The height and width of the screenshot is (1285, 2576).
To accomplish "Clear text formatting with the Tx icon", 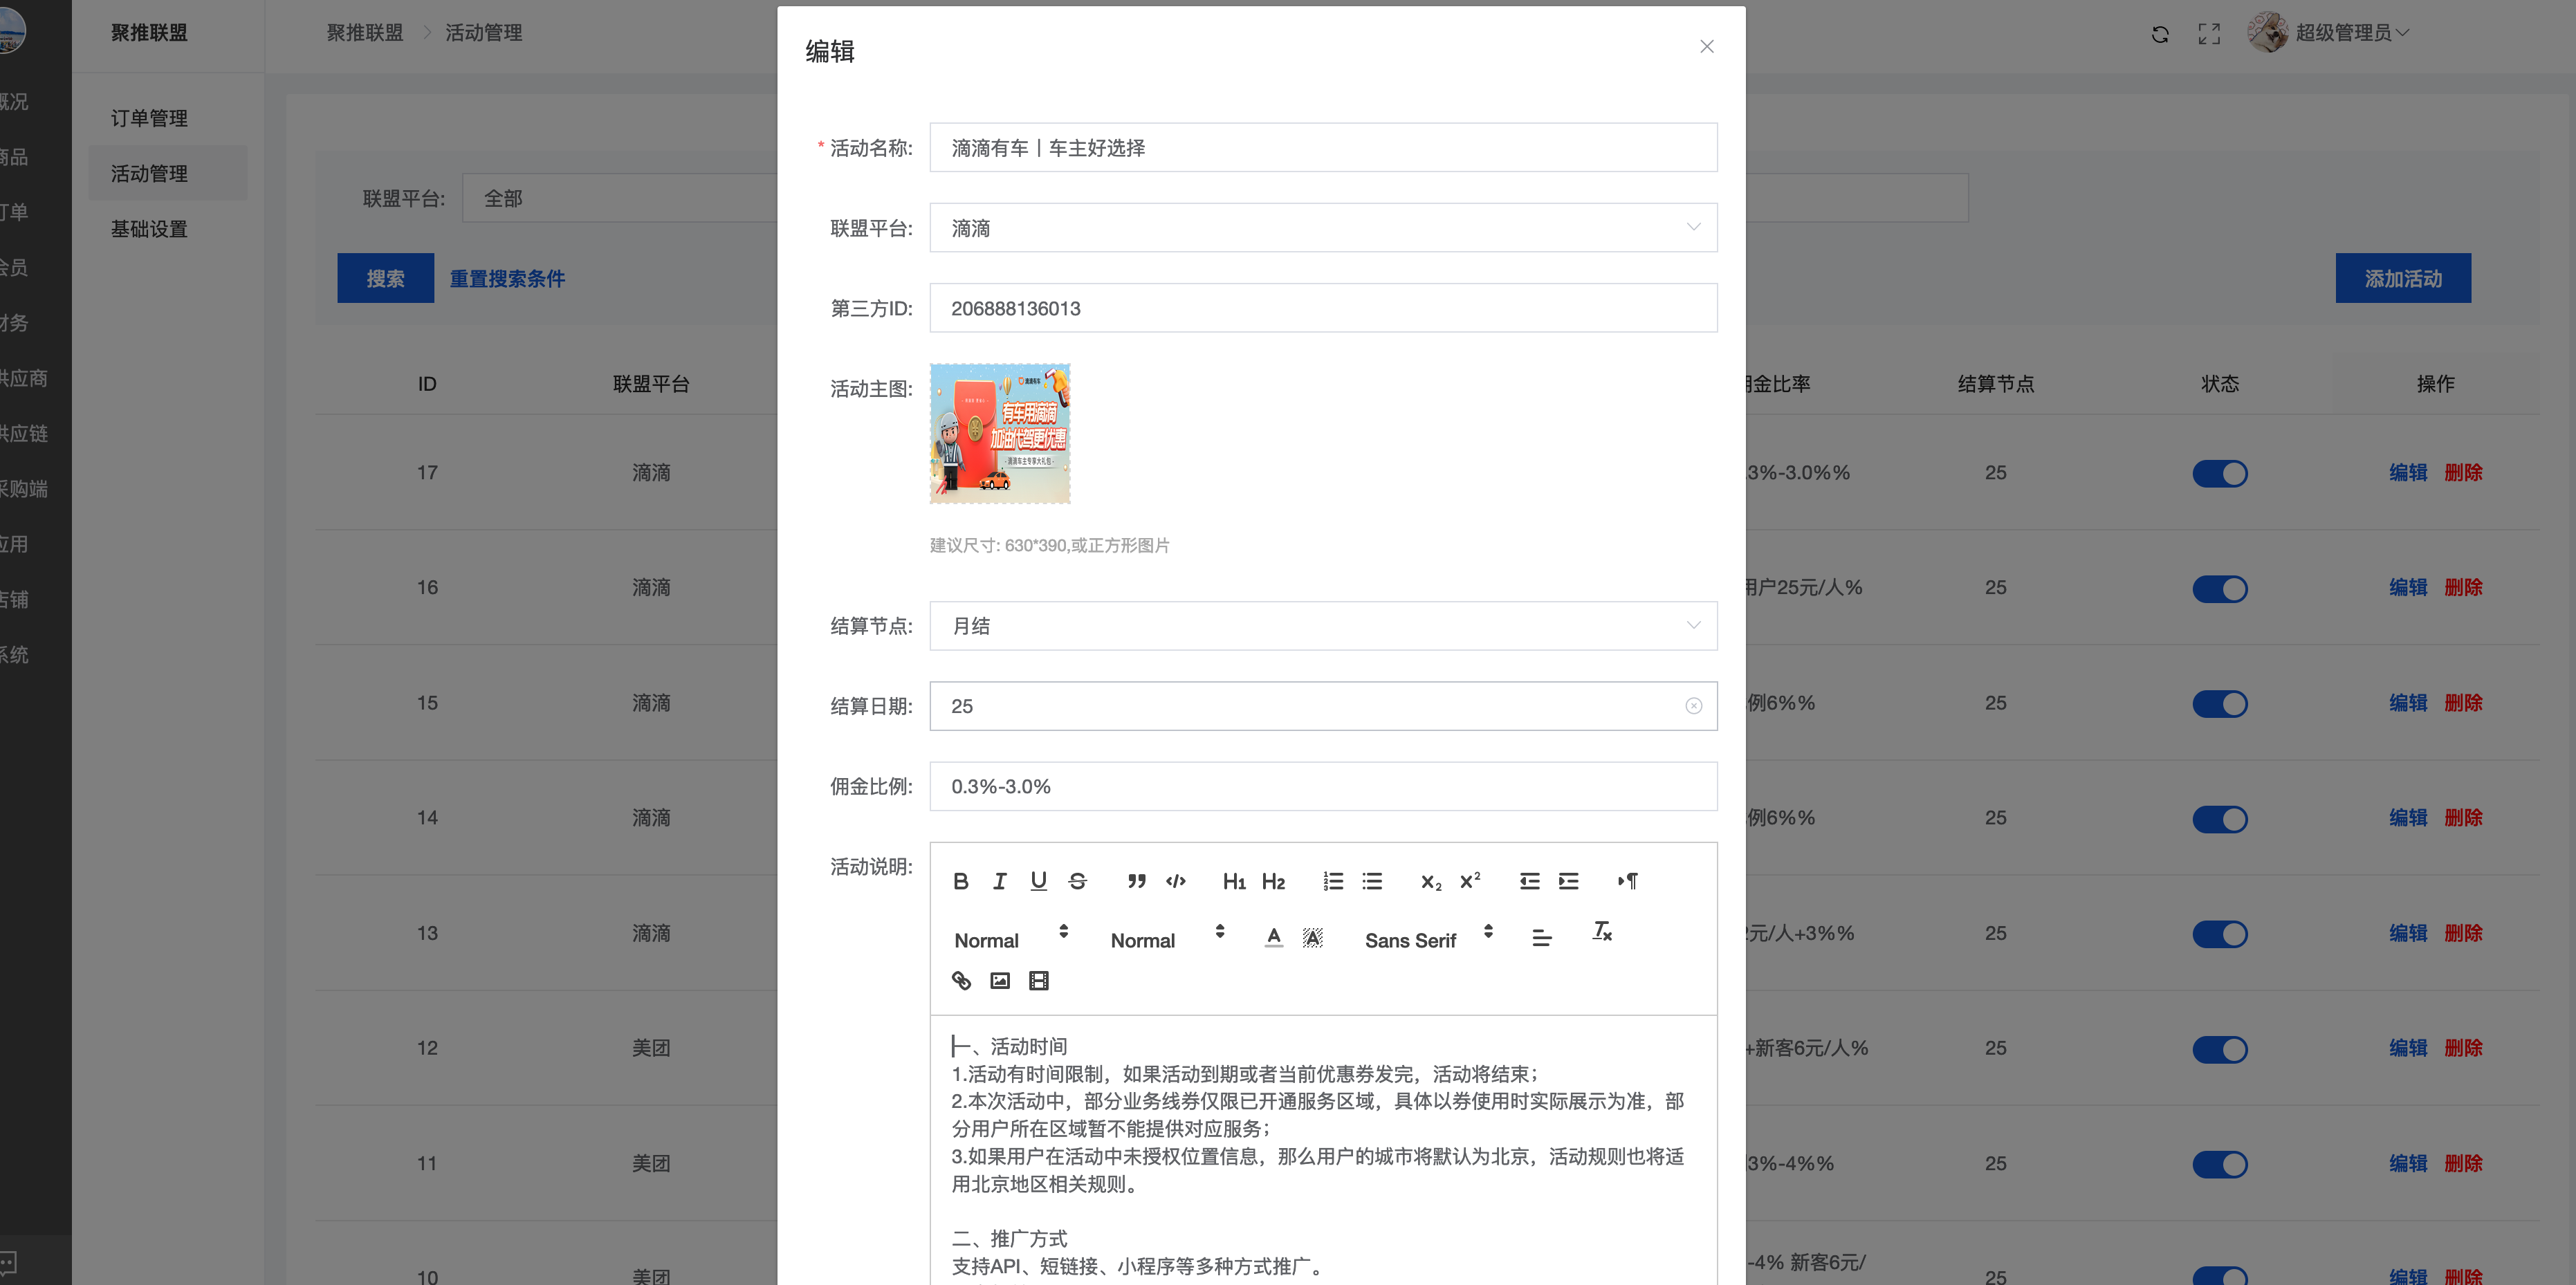I will (x=1602, y=931).
